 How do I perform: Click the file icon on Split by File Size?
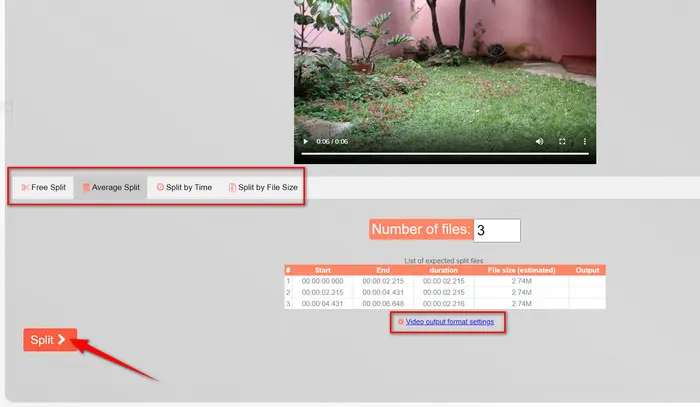tap(232, 187)
